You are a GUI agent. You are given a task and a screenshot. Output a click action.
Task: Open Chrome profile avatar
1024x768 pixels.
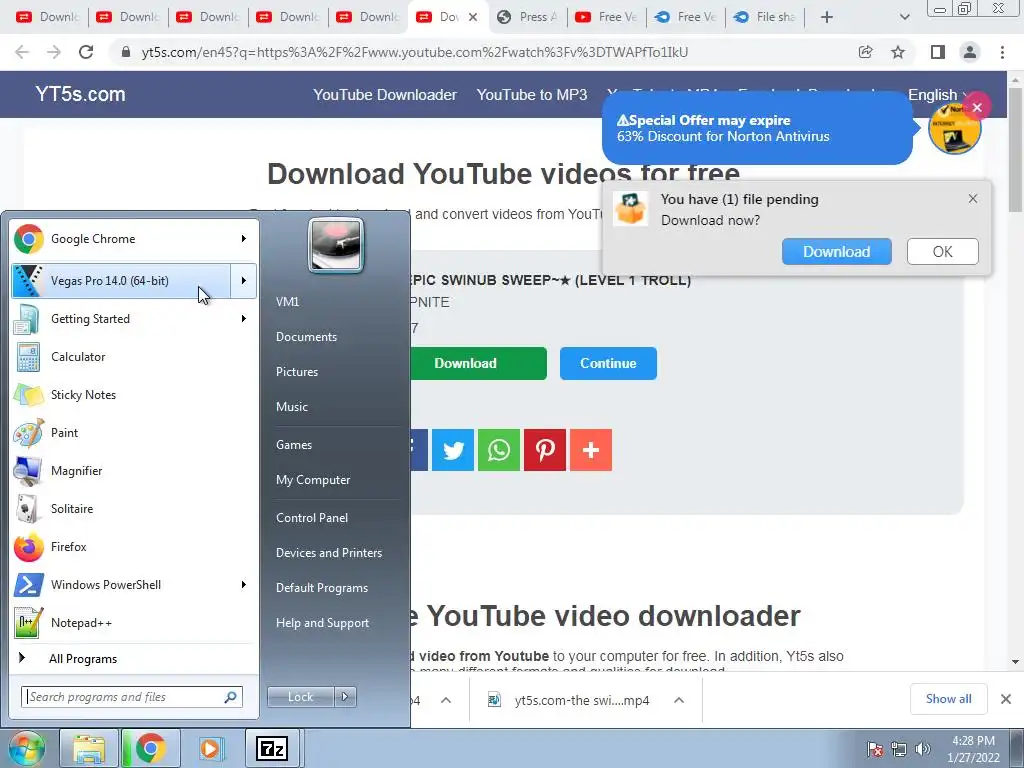click(x=970, y=52)
